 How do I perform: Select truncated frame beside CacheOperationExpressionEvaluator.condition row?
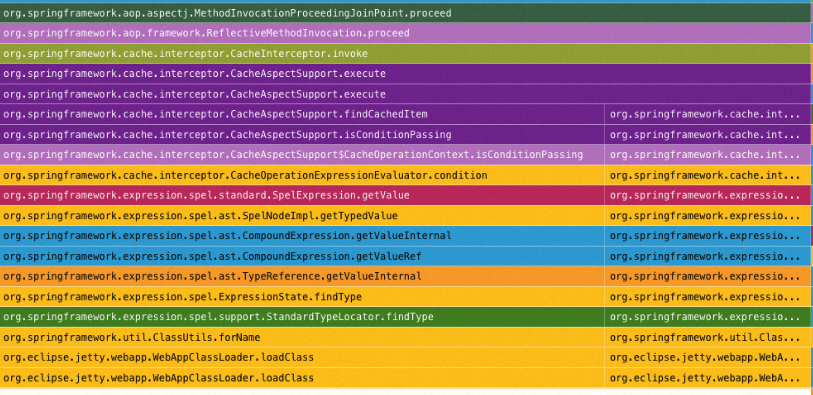pyautogui.click(x=708, y=175)
